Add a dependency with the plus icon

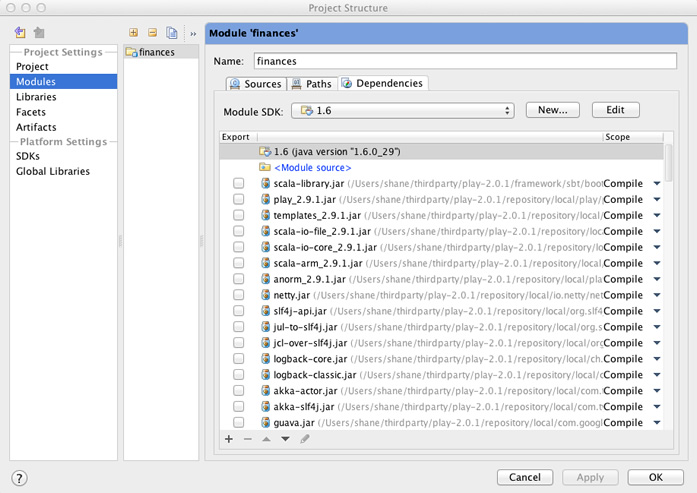[x=229, y=439]
